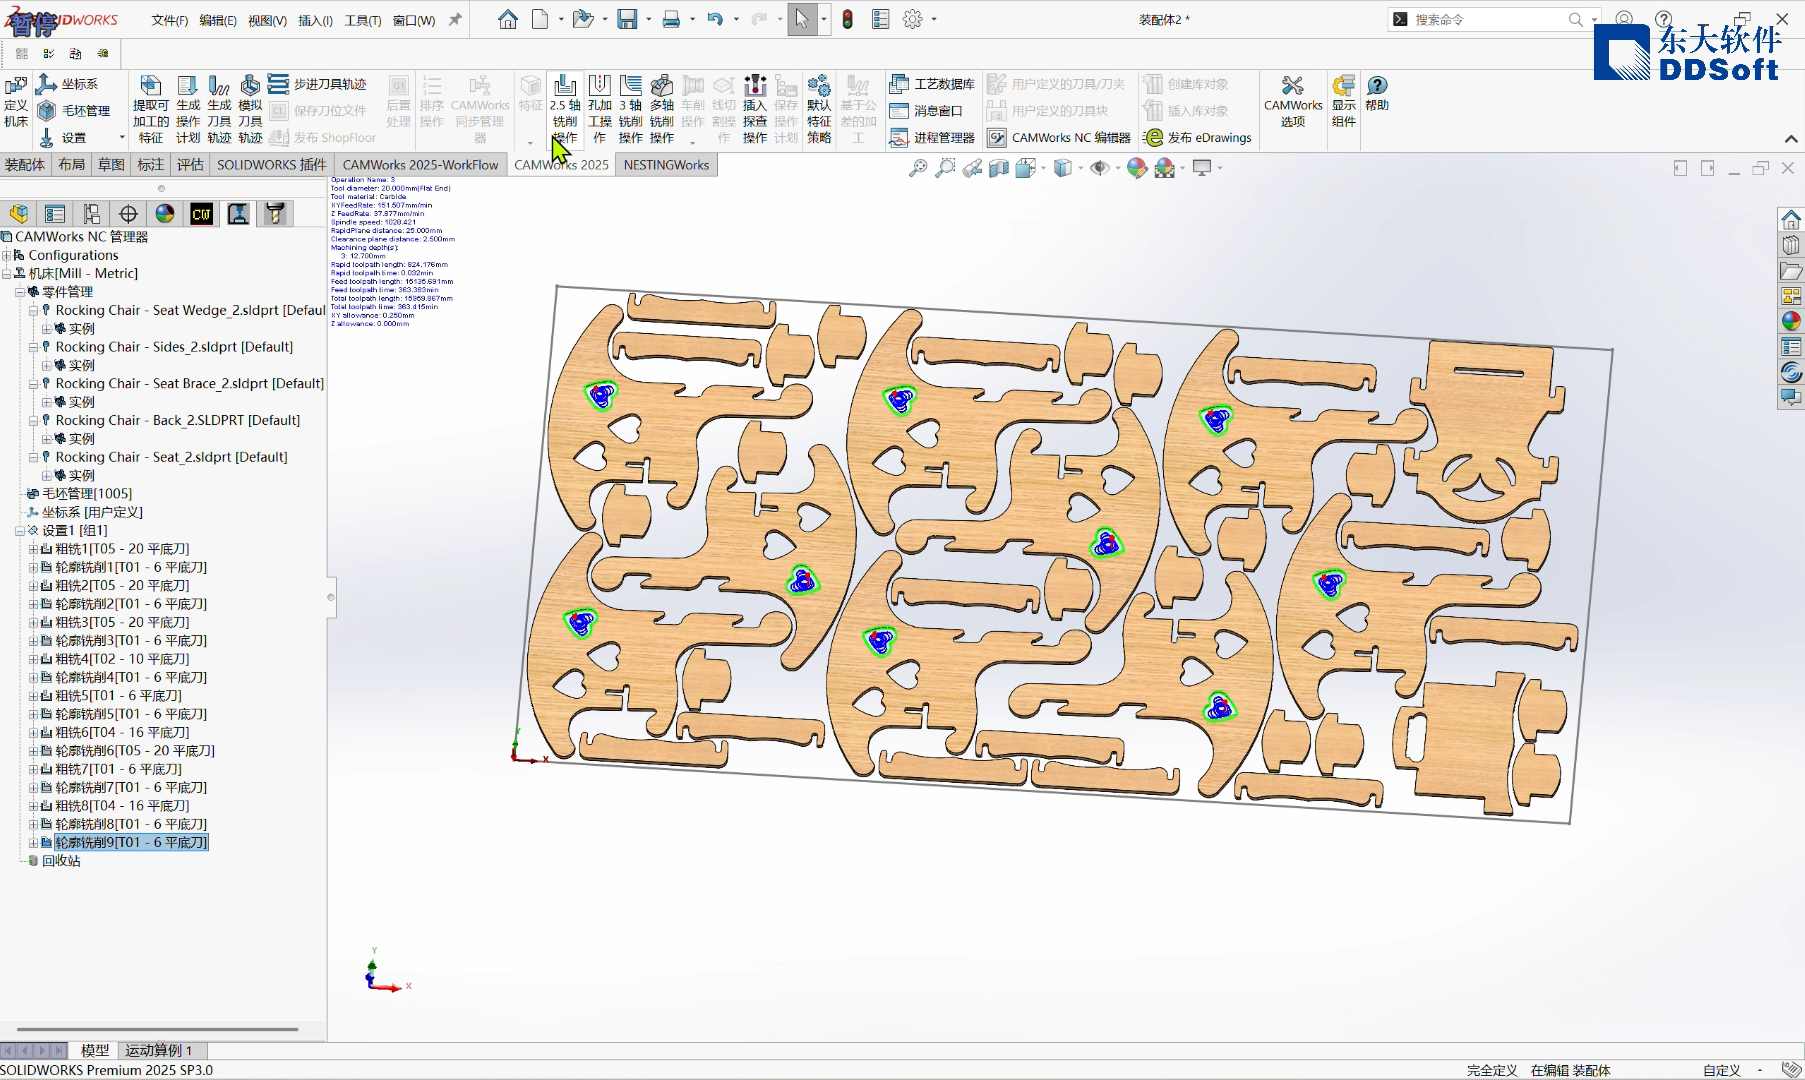Click 提取可加工的特征 extract features icon
Screen dimensions: 1805x1080
(x=151, y=109)
